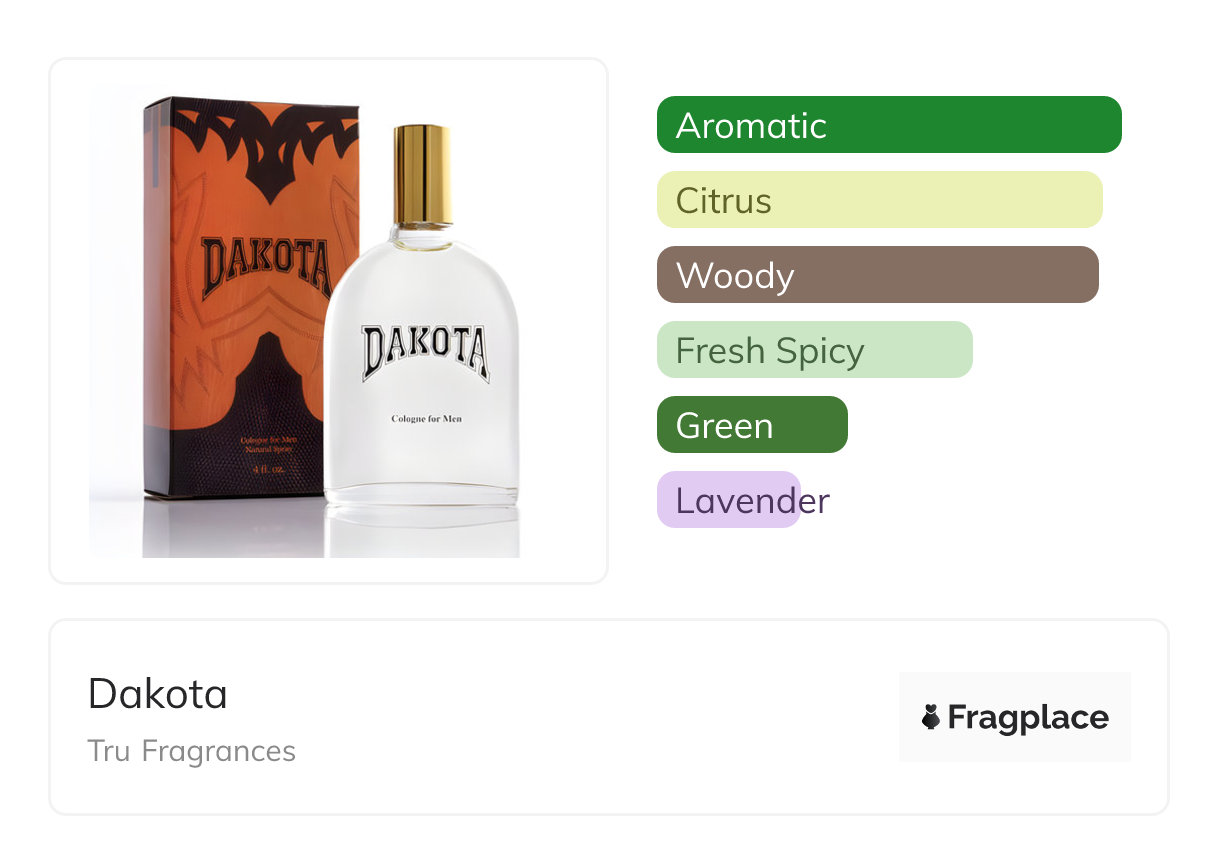Click the gold cap of the cologne bottle

(x=423, y=176)
